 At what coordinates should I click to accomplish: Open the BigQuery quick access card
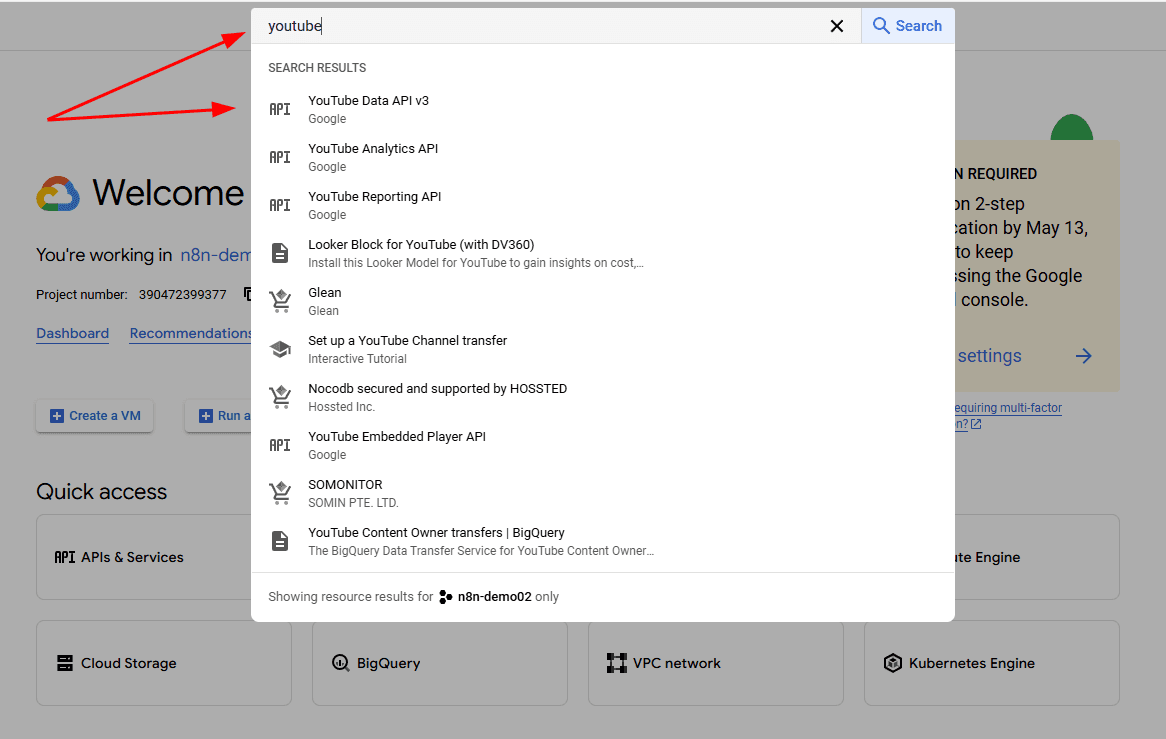pos(439,663)
